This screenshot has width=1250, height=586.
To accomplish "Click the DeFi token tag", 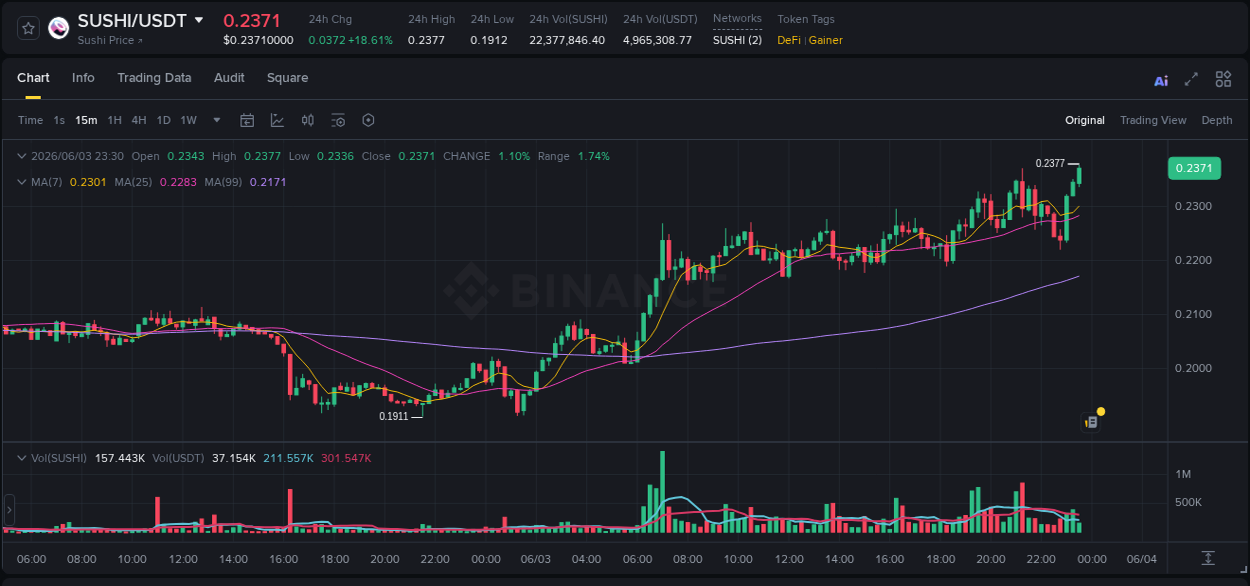I will tap(789, 40).
